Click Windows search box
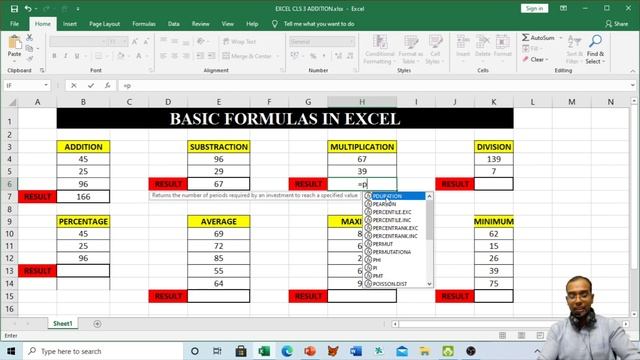The width and height of the screenshot is (640, 360). [x=102, y=351]
